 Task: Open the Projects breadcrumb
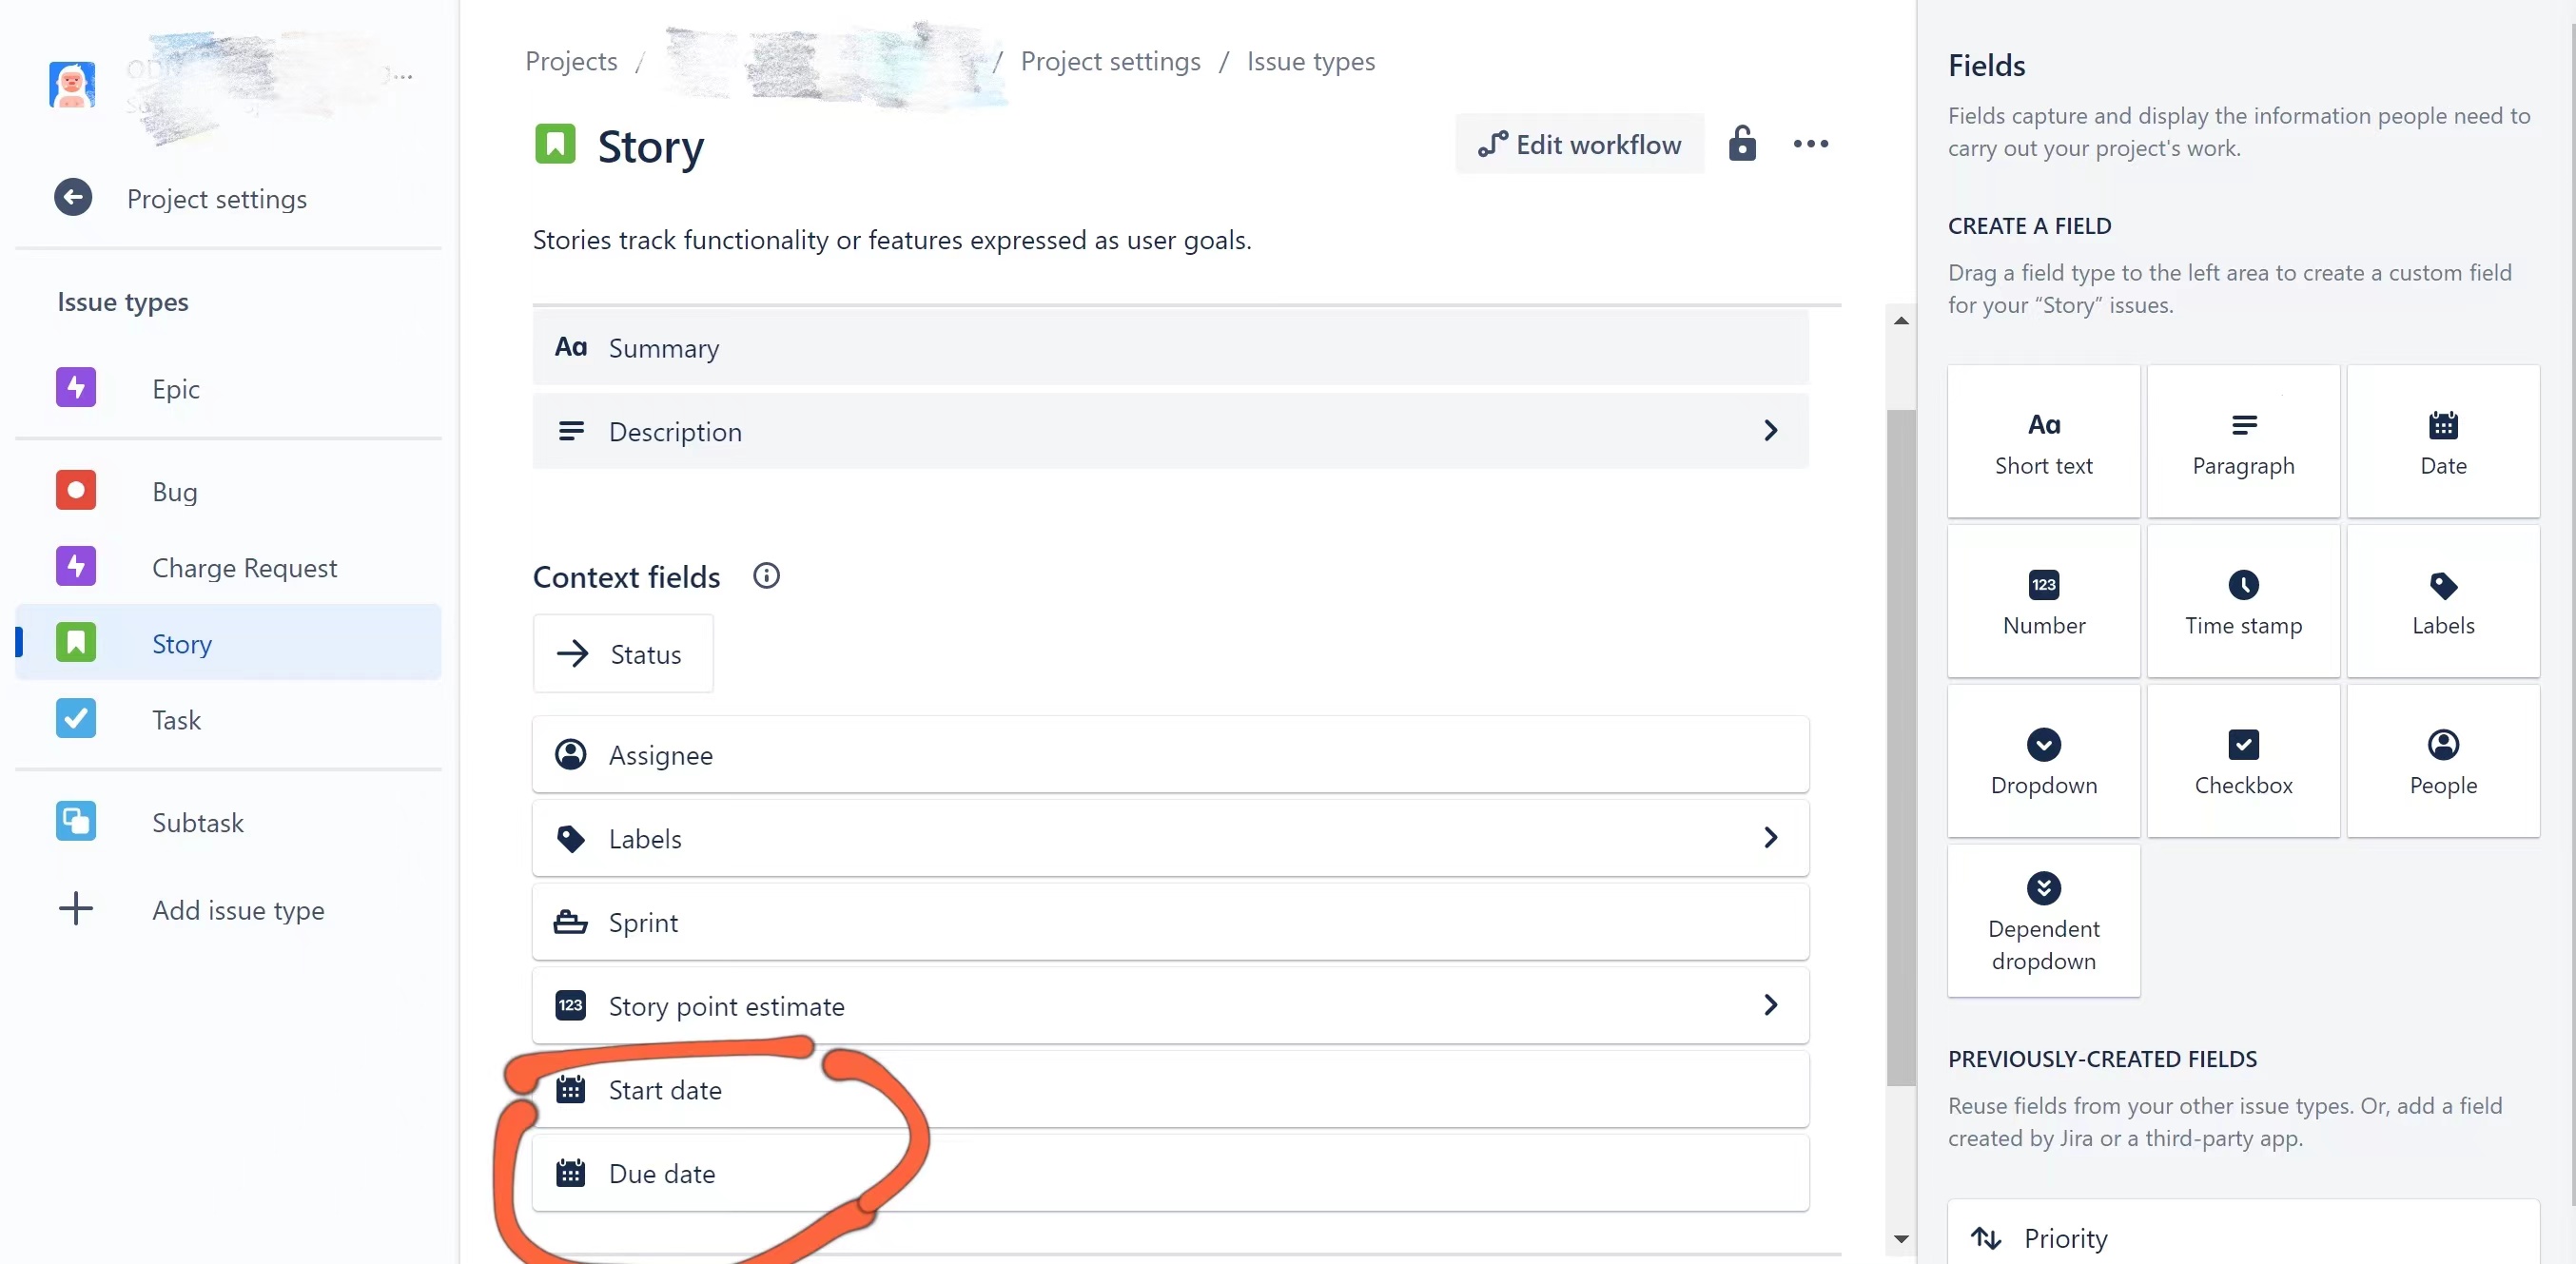pos(570,61)
